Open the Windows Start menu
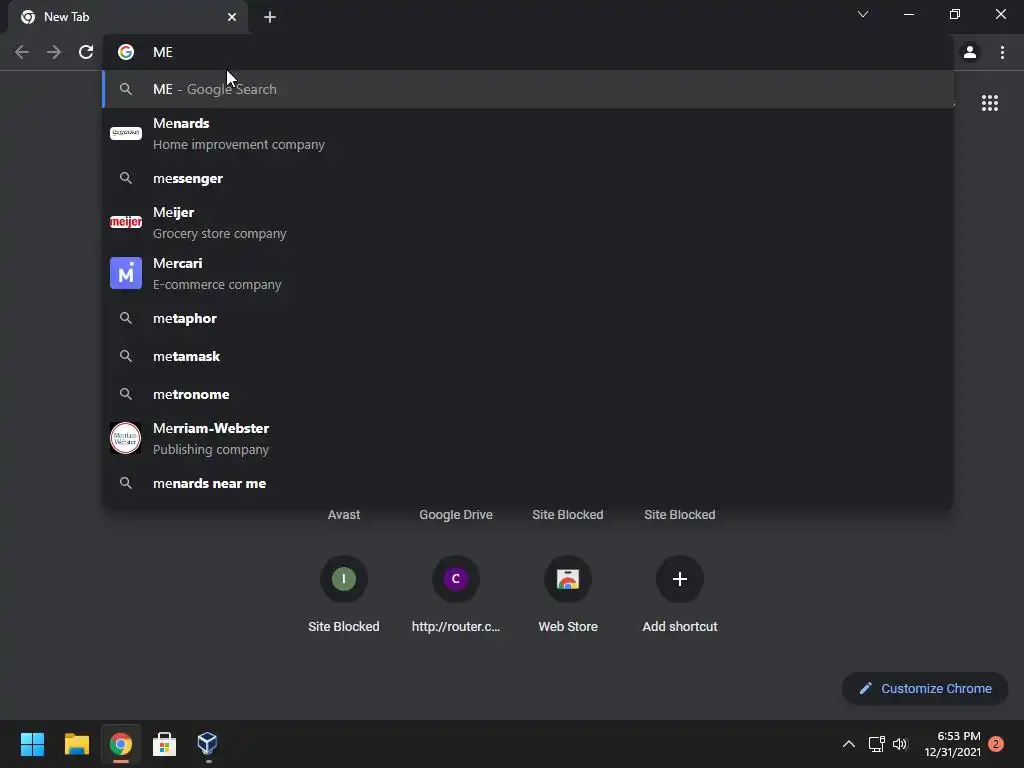This screenshot has height=768, width=1024. [x=32, y=744]
